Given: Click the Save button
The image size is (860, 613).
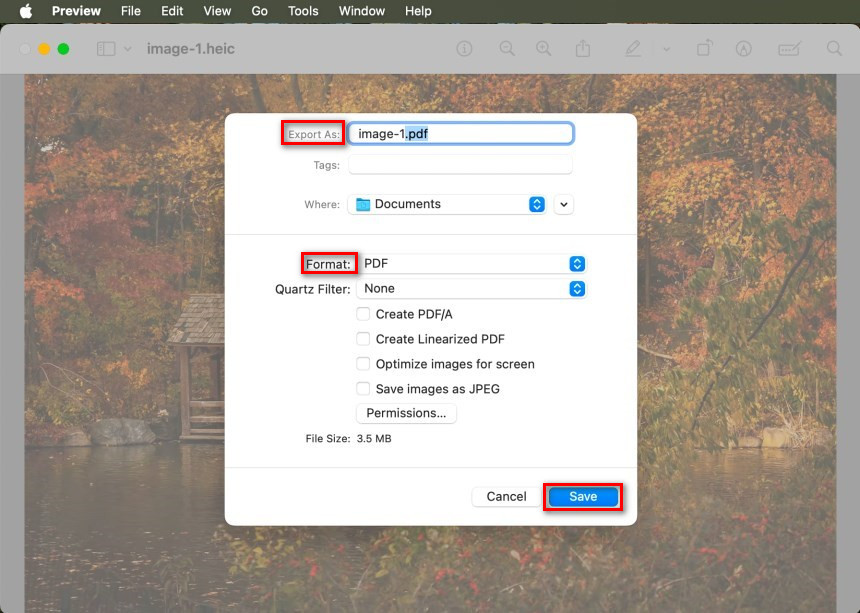Looking at the screenshot, I should tap(583, 496).
